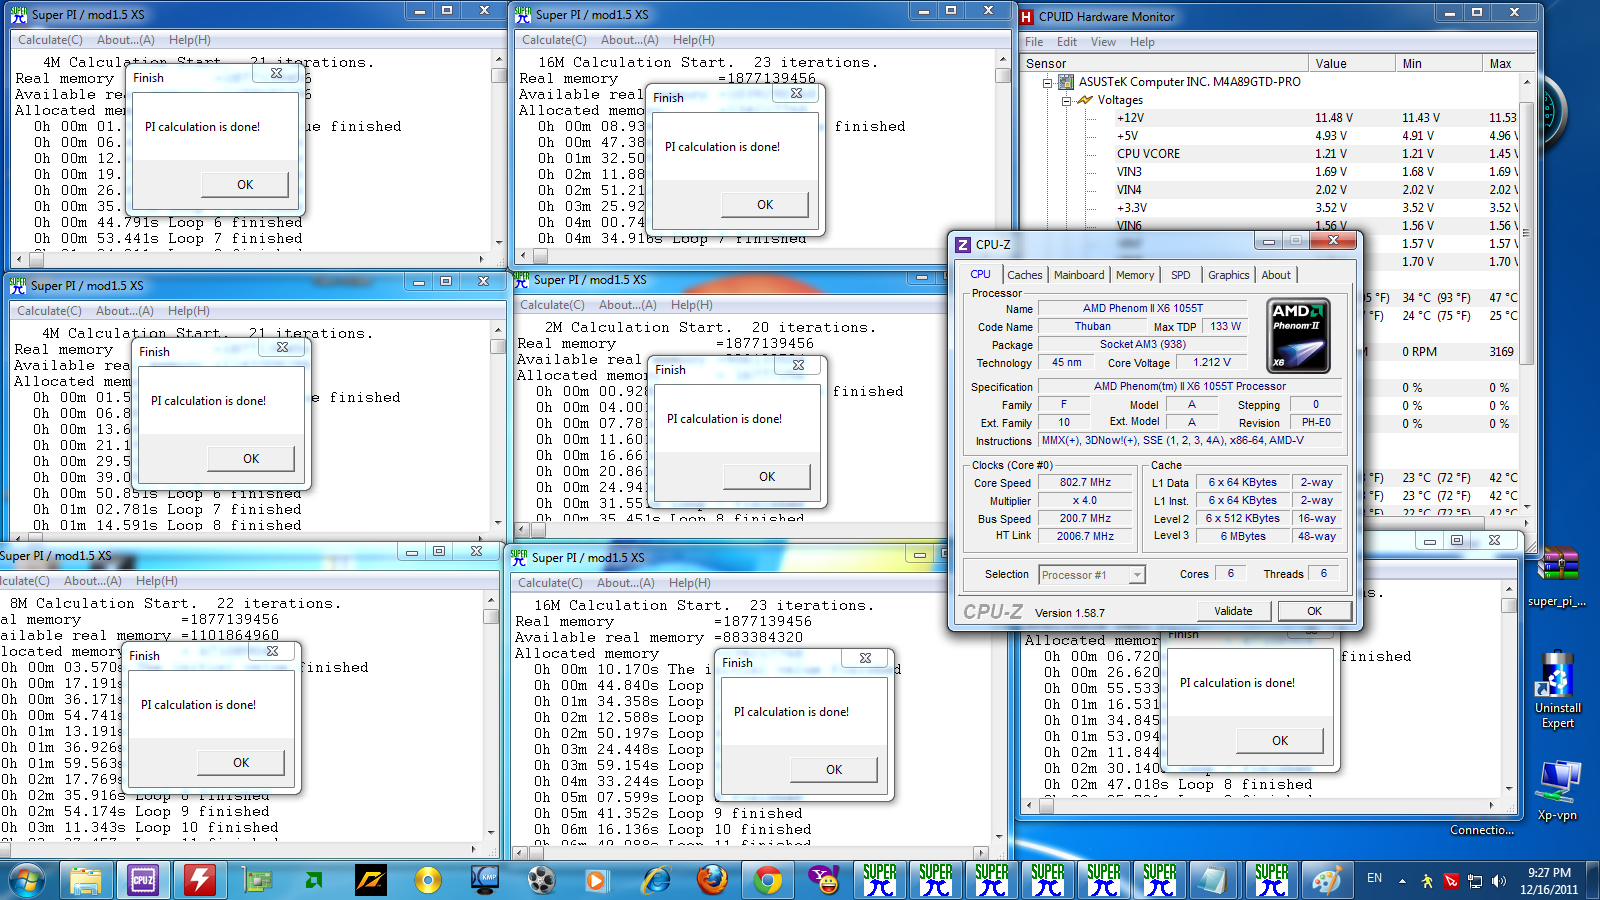This screenshot has height=900, width=1600.
Task: Click the Value column header in HWMonitor
Action: point(1352,63)
